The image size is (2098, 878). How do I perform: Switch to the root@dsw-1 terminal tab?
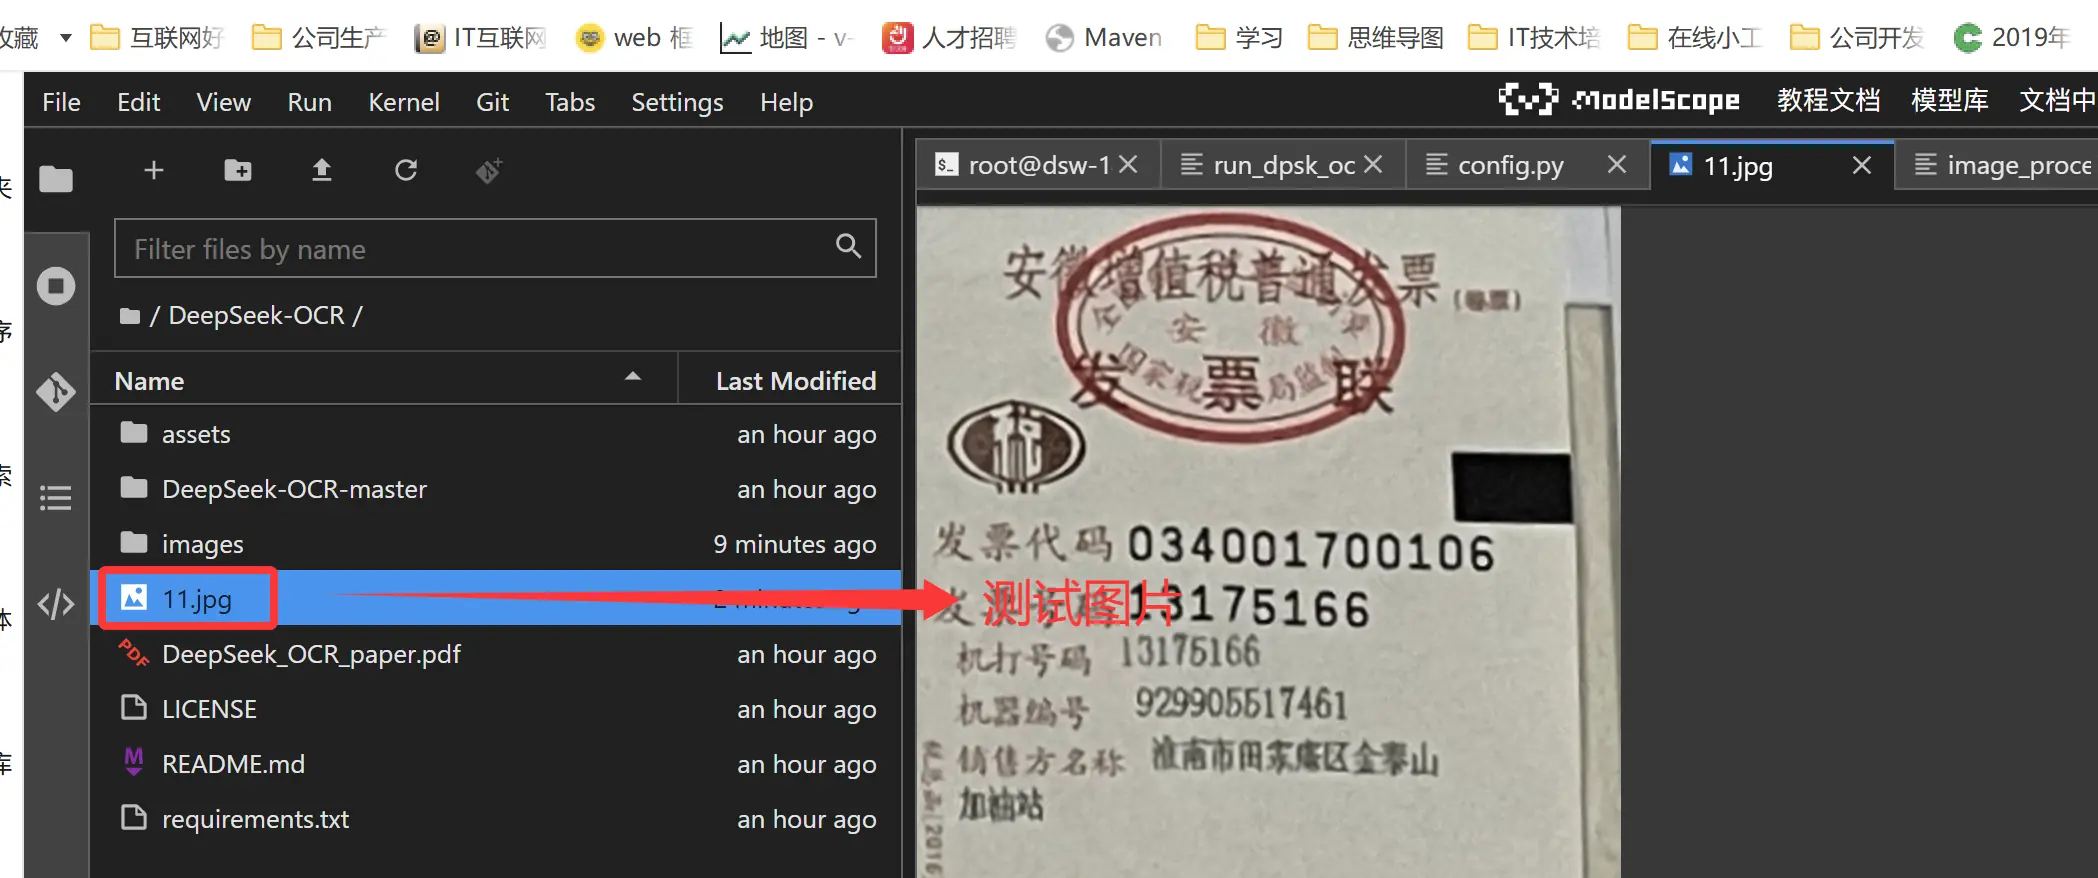[x=1037, y=165]
